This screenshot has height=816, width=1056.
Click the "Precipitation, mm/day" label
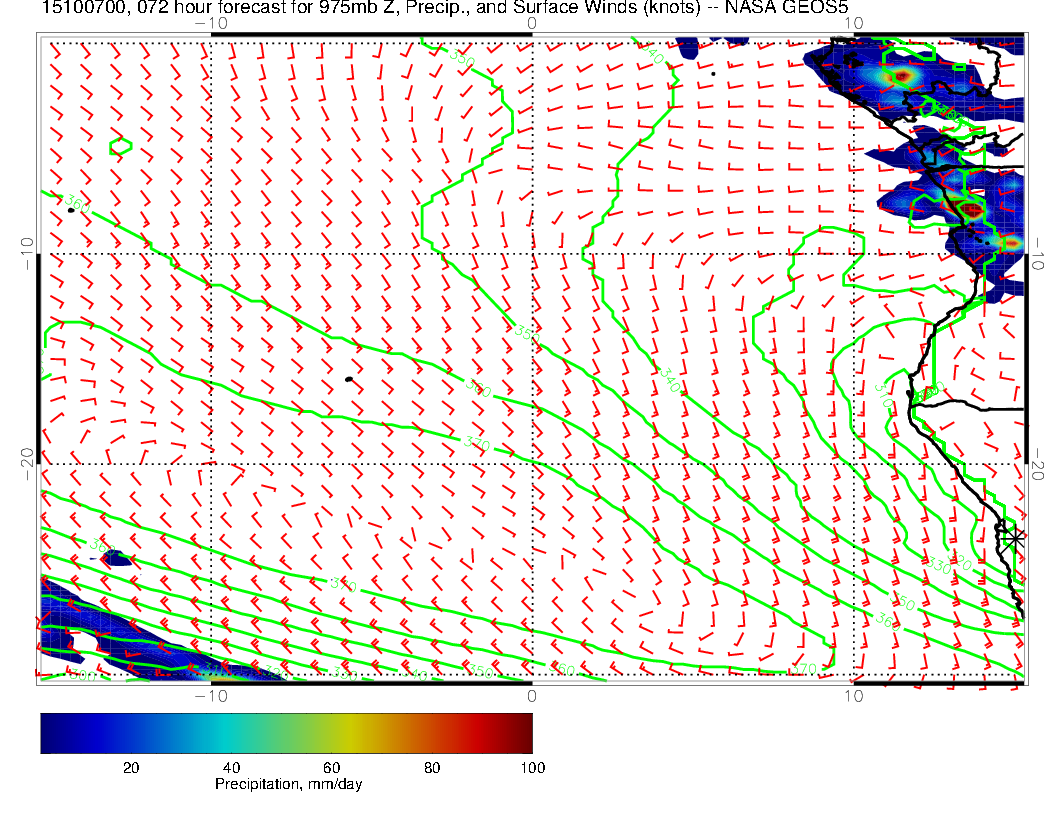[x=289, y=785]
